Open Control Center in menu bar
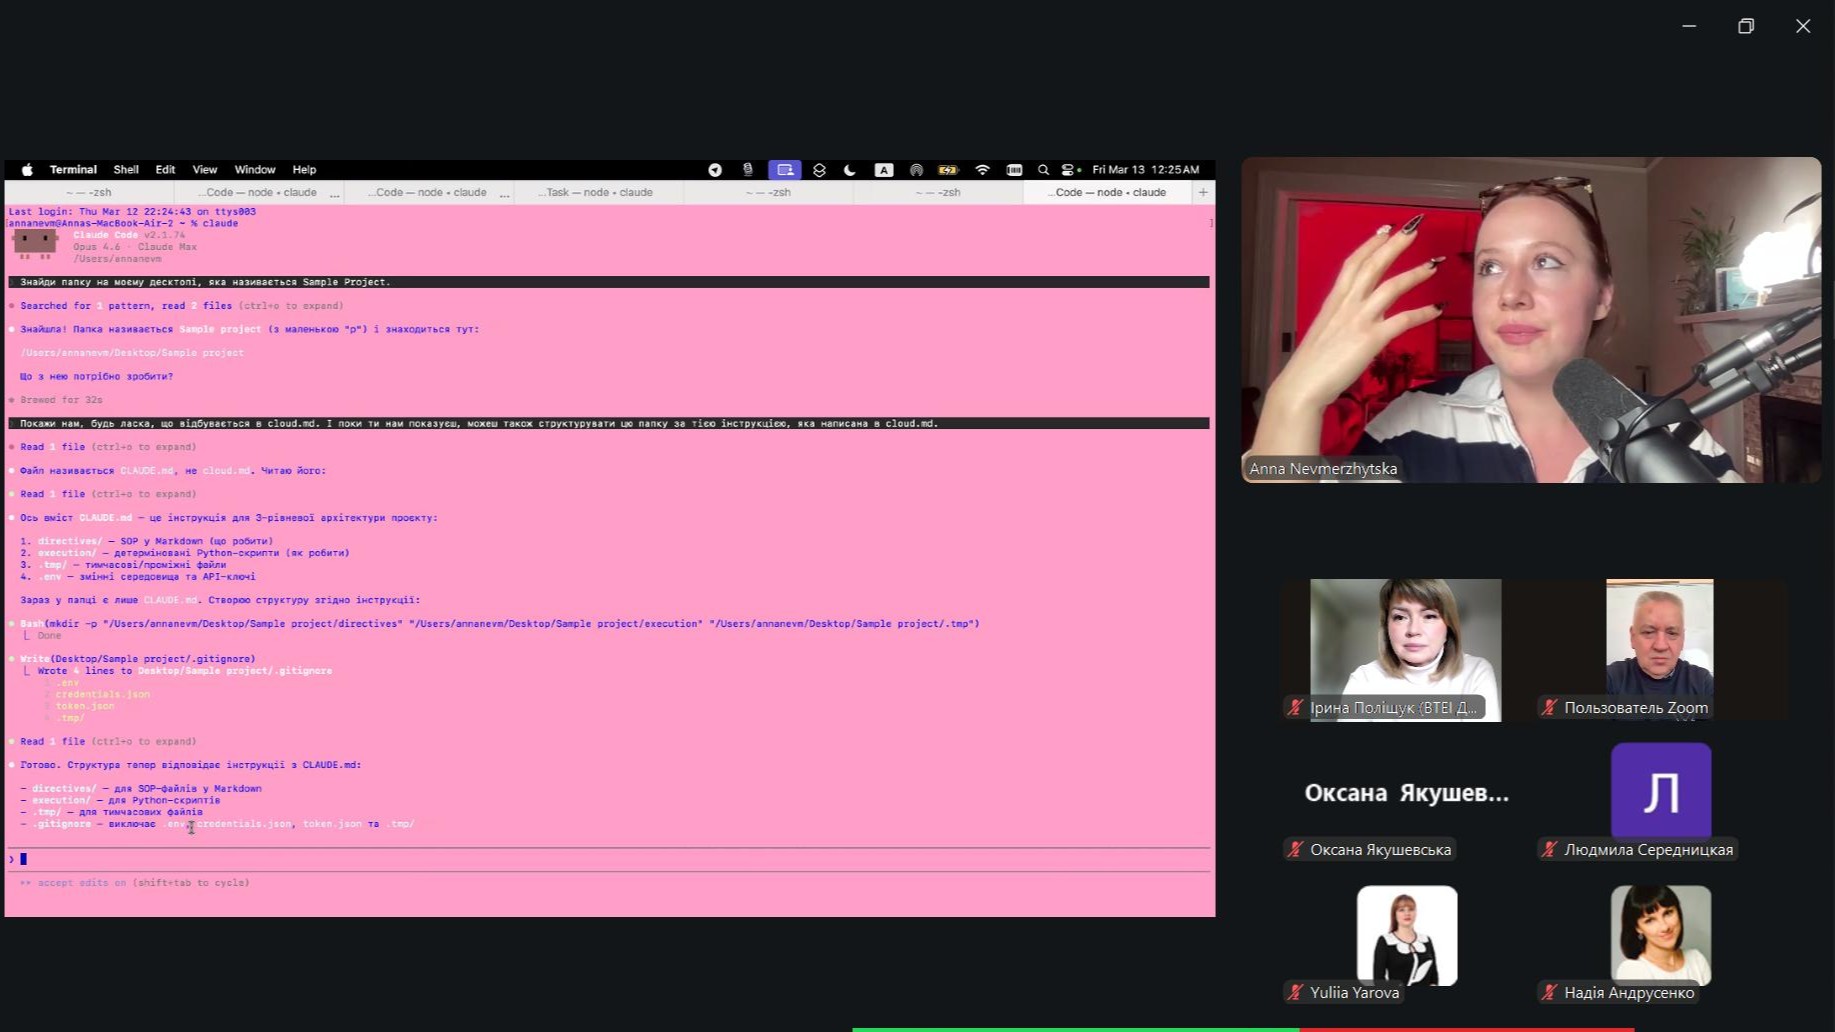1835x1032 pixels. pos(1069,170)
